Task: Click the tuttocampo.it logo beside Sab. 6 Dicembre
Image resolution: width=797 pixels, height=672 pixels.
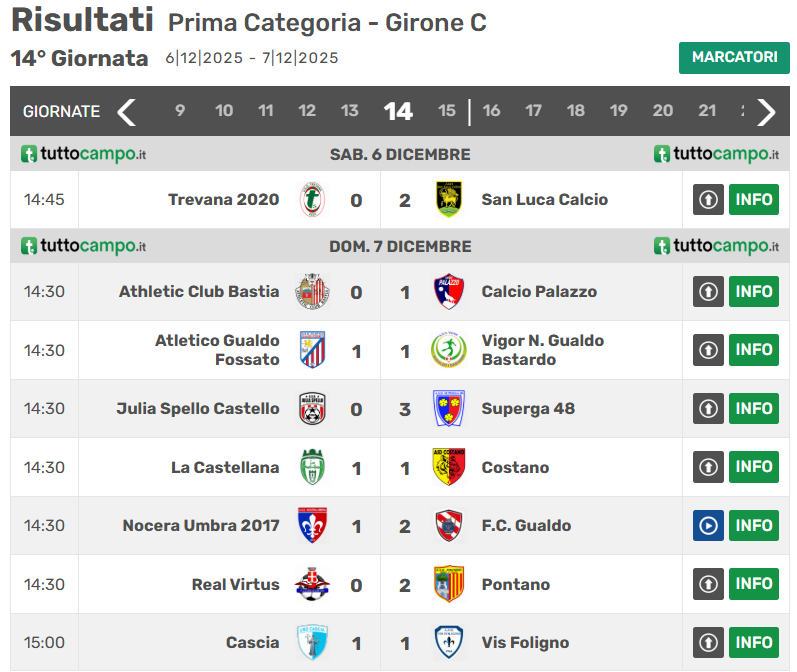Action: 84,154
